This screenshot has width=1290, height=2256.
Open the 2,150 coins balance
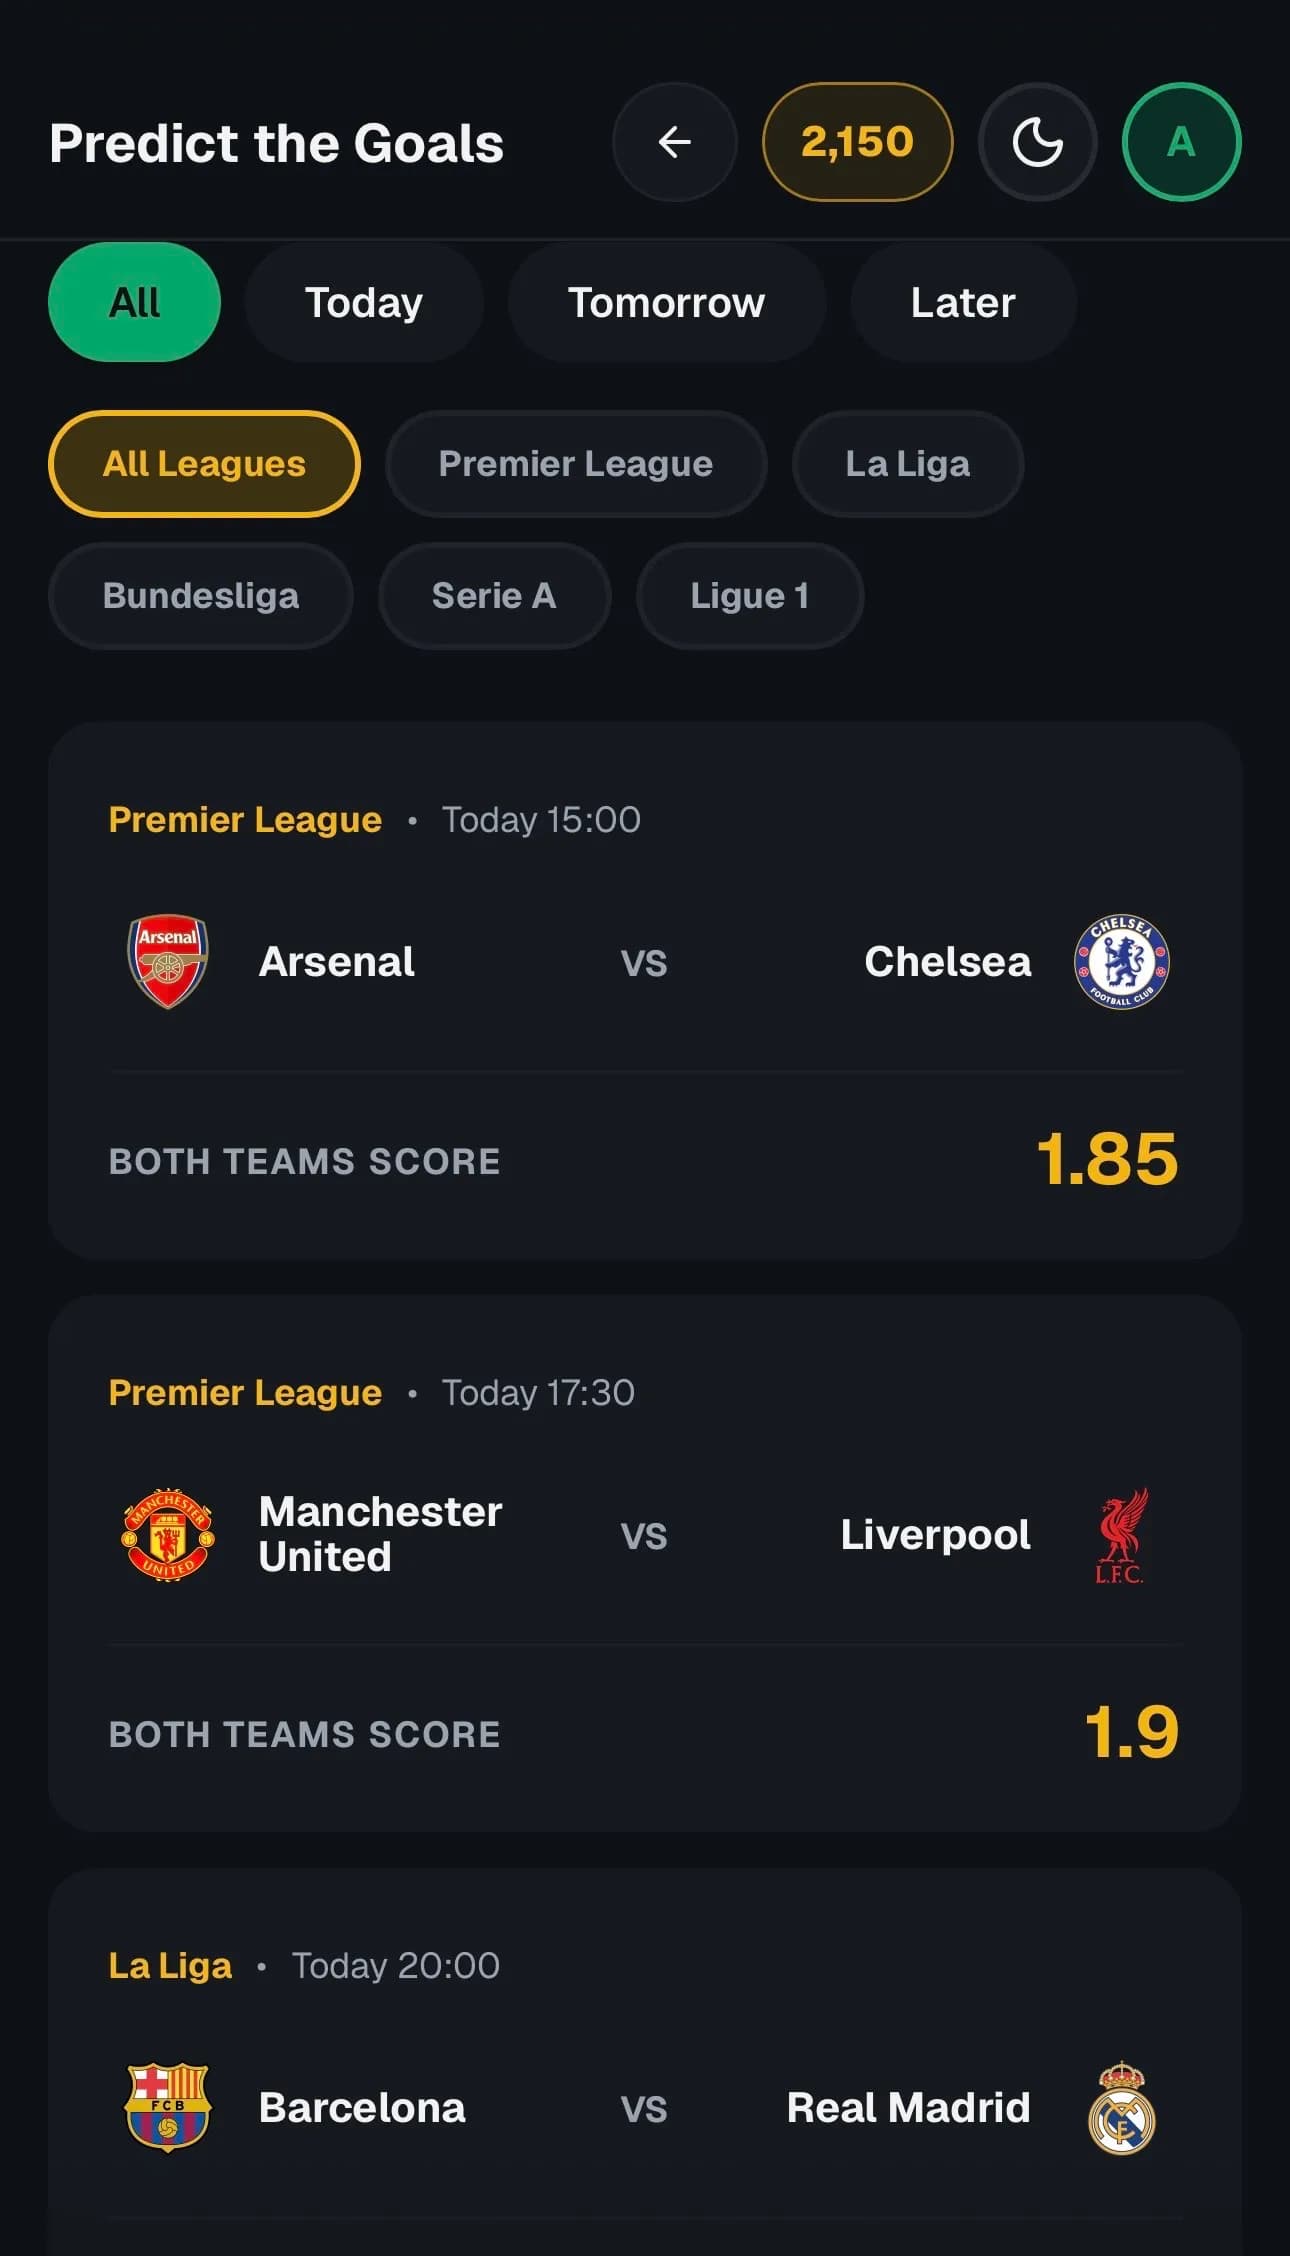pyautogui.click(x=857, y=142)
